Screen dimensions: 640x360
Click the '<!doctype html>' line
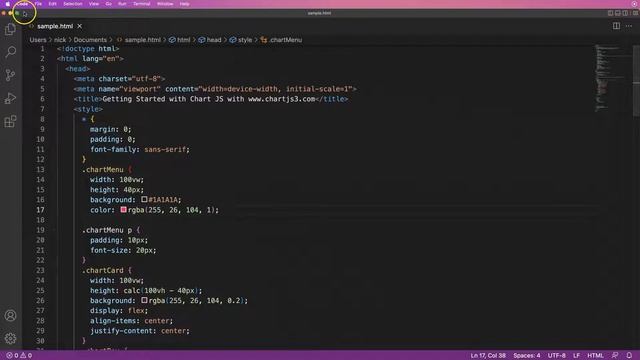coord(88,49)
